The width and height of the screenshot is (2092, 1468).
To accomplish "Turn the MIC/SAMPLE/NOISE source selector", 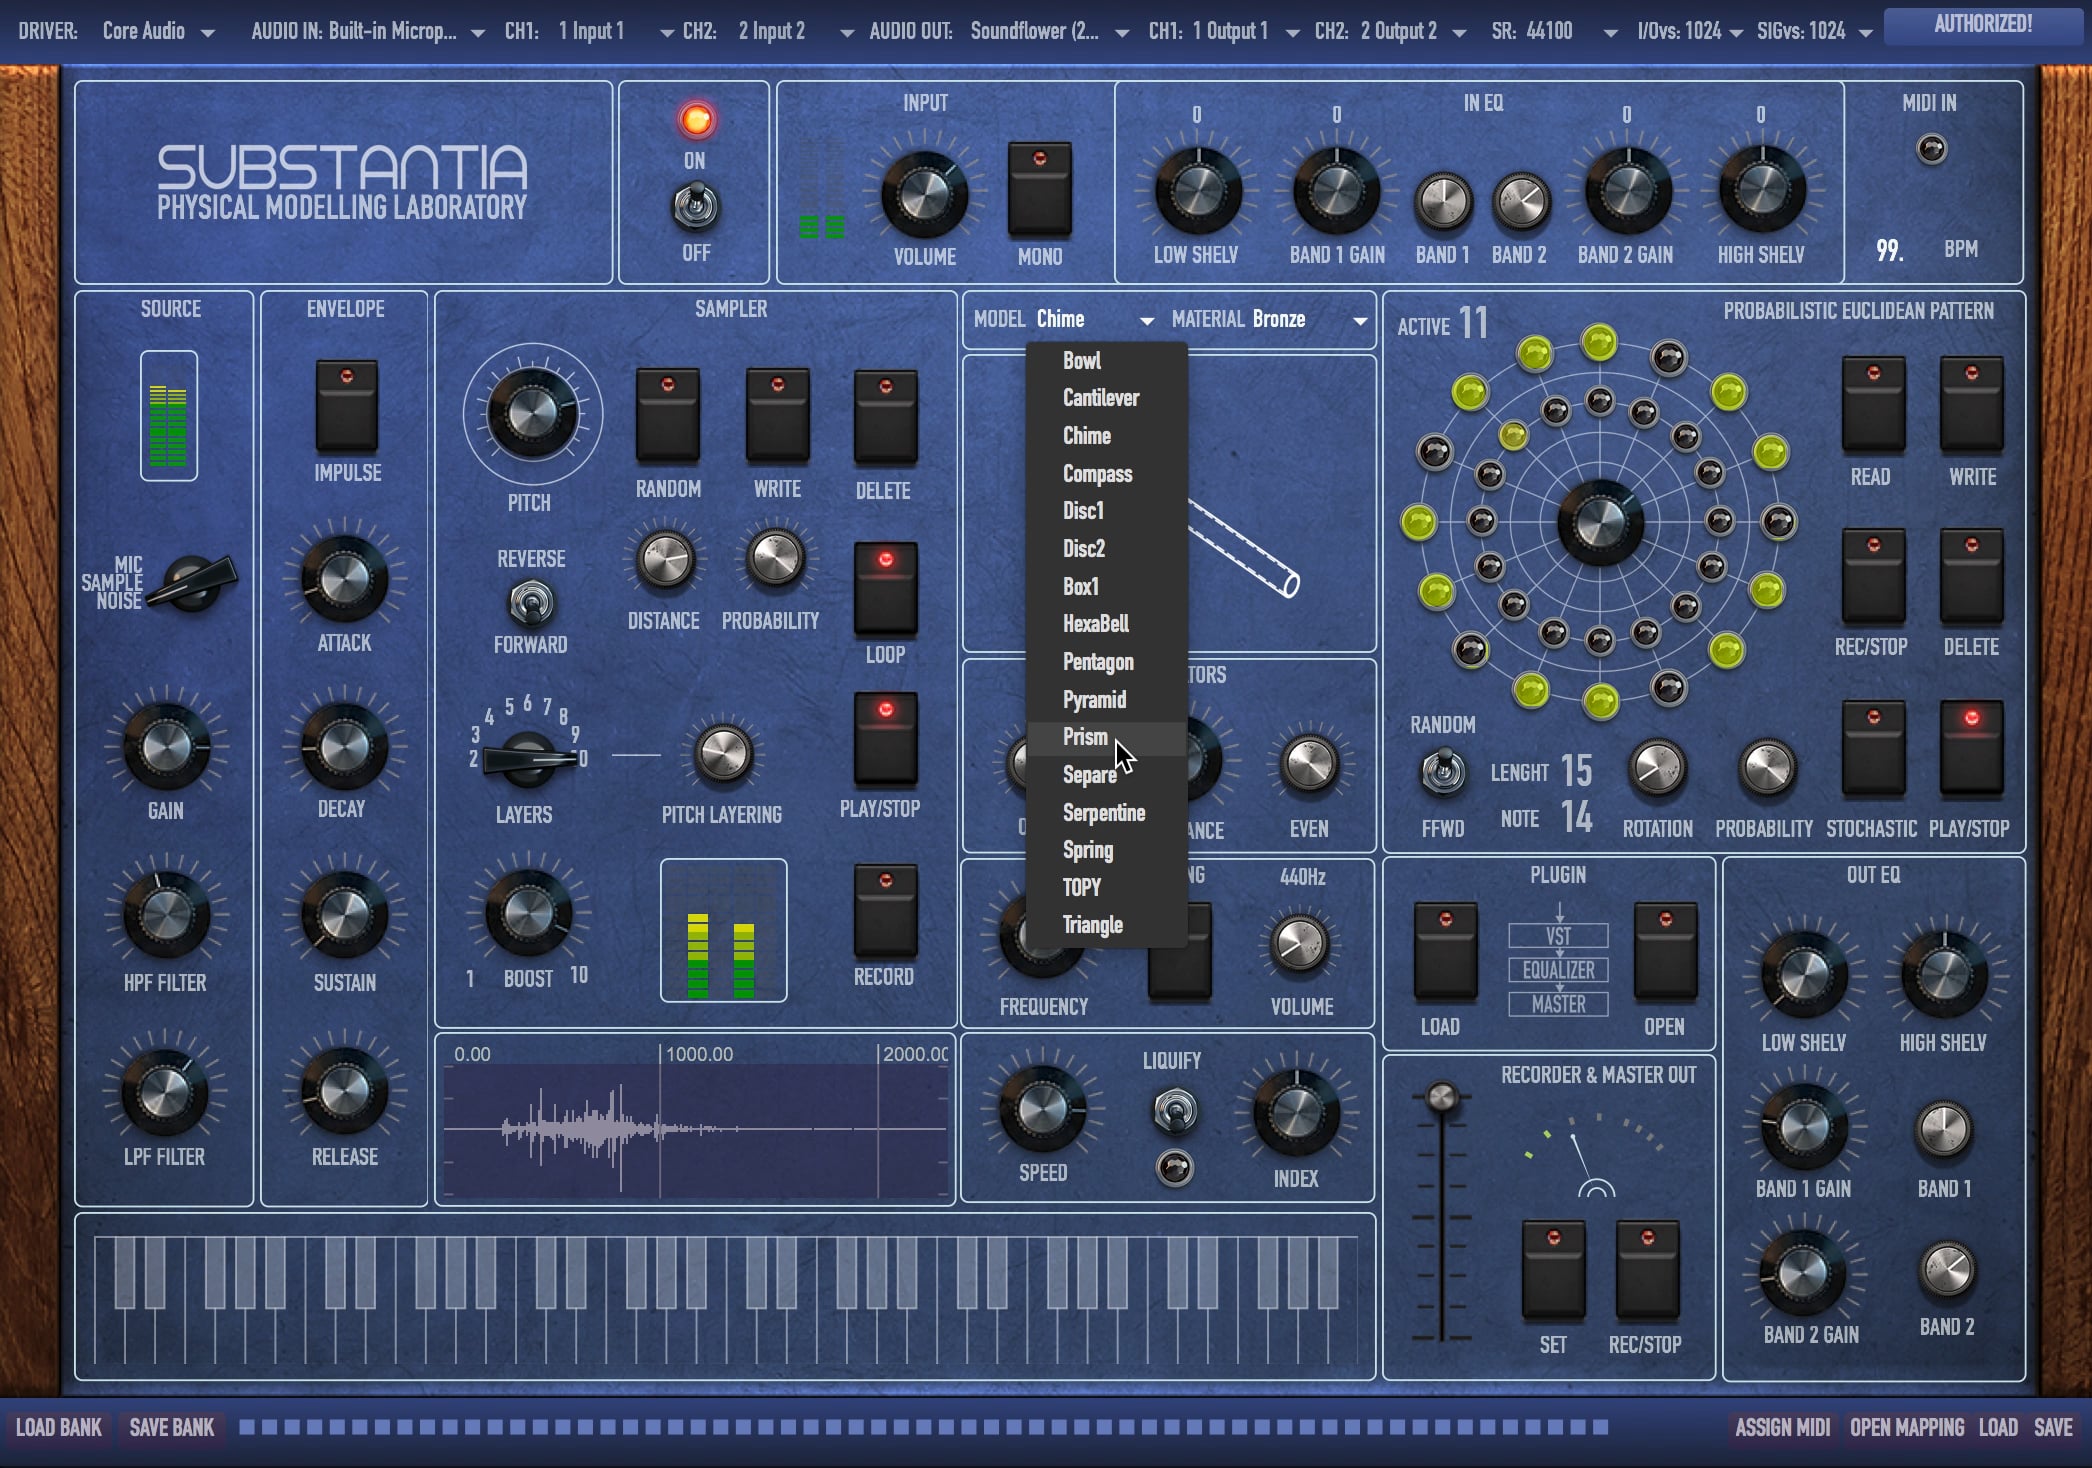I will tap(192, 583).
